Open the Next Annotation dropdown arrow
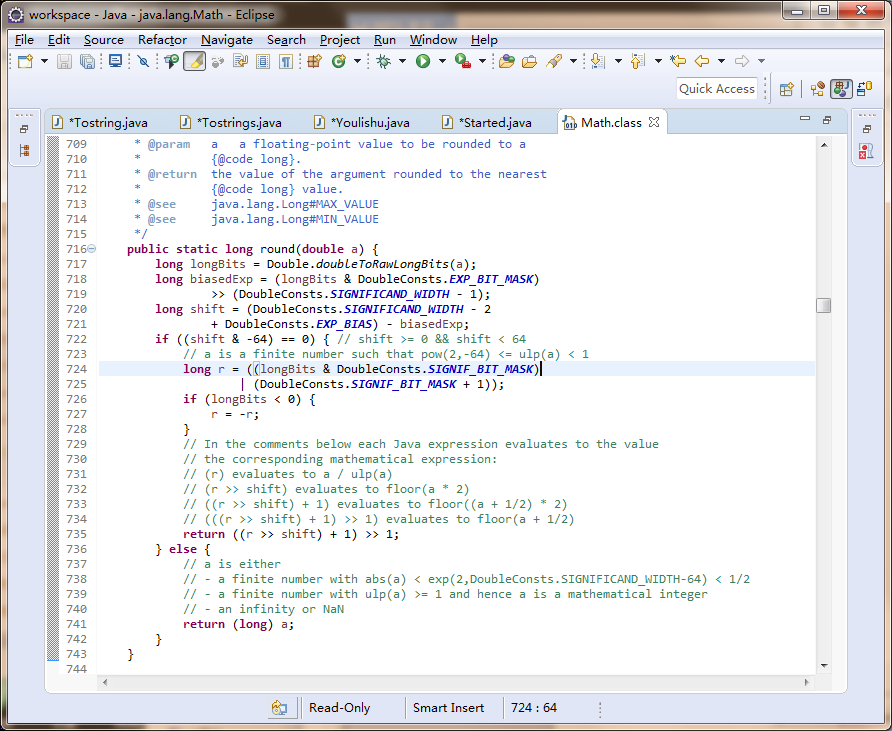Image resolution: width=892 pixels, height=731 pixels. pyautogui.click(x=618, y=61)
